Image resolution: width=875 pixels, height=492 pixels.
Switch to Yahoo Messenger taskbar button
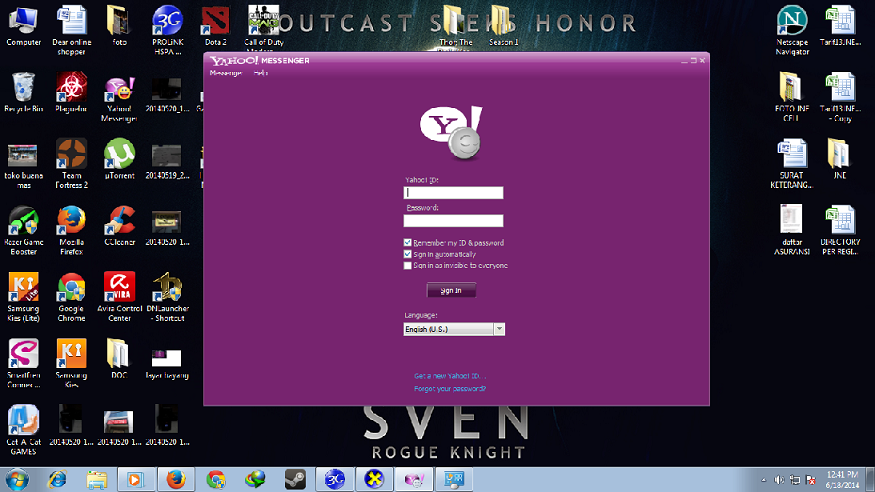[414, 480]
